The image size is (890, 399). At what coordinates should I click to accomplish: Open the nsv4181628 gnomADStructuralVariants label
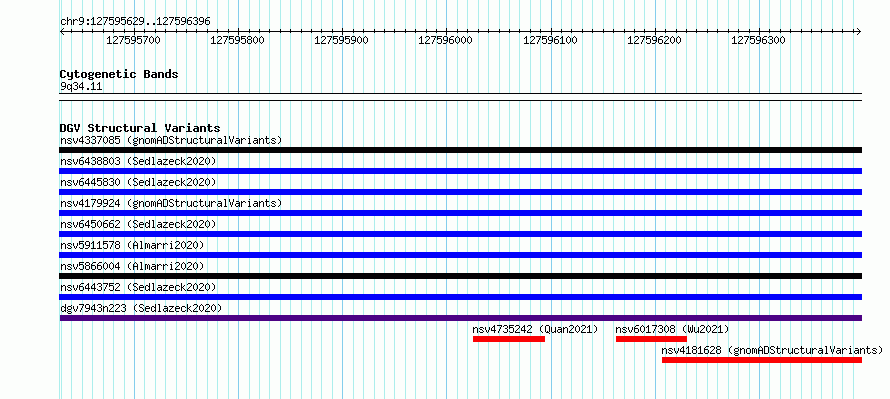point(773,350)
